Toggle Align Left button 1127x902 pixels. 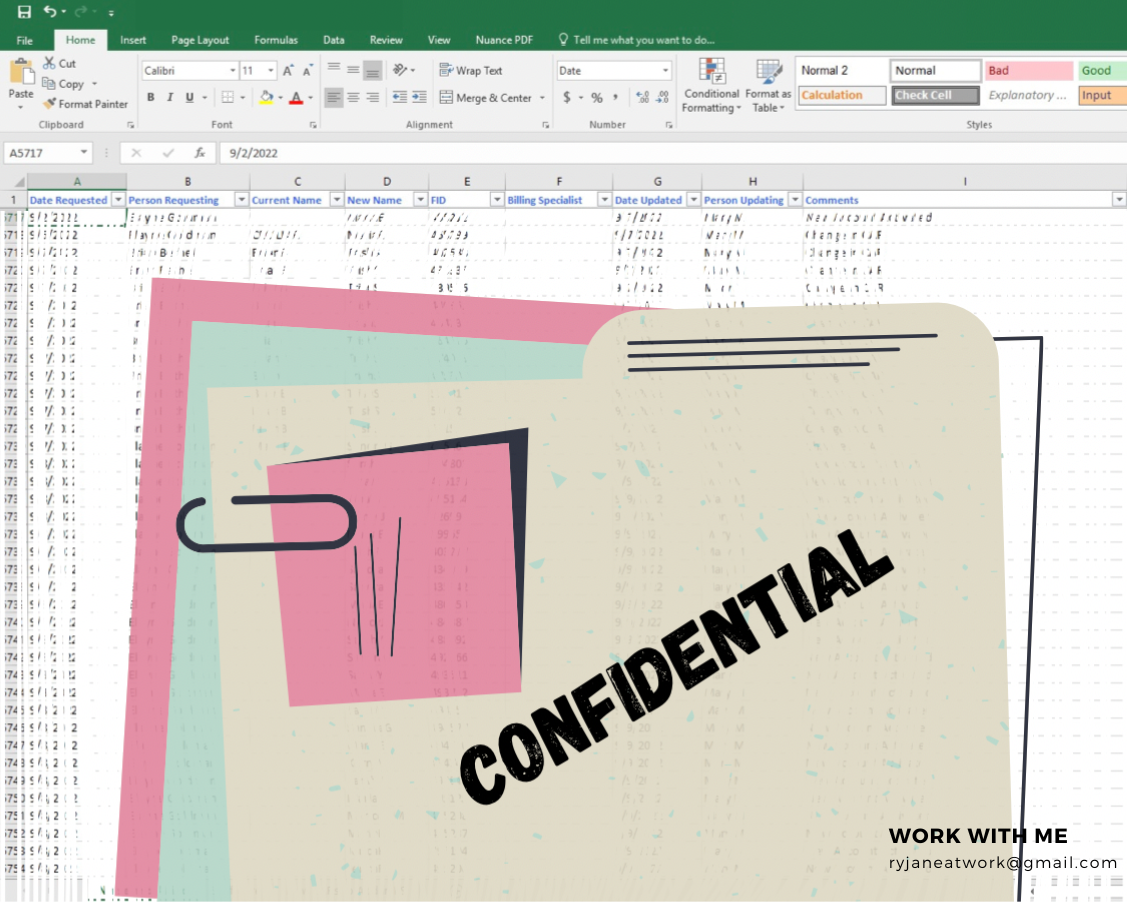(x=334, y=97)
